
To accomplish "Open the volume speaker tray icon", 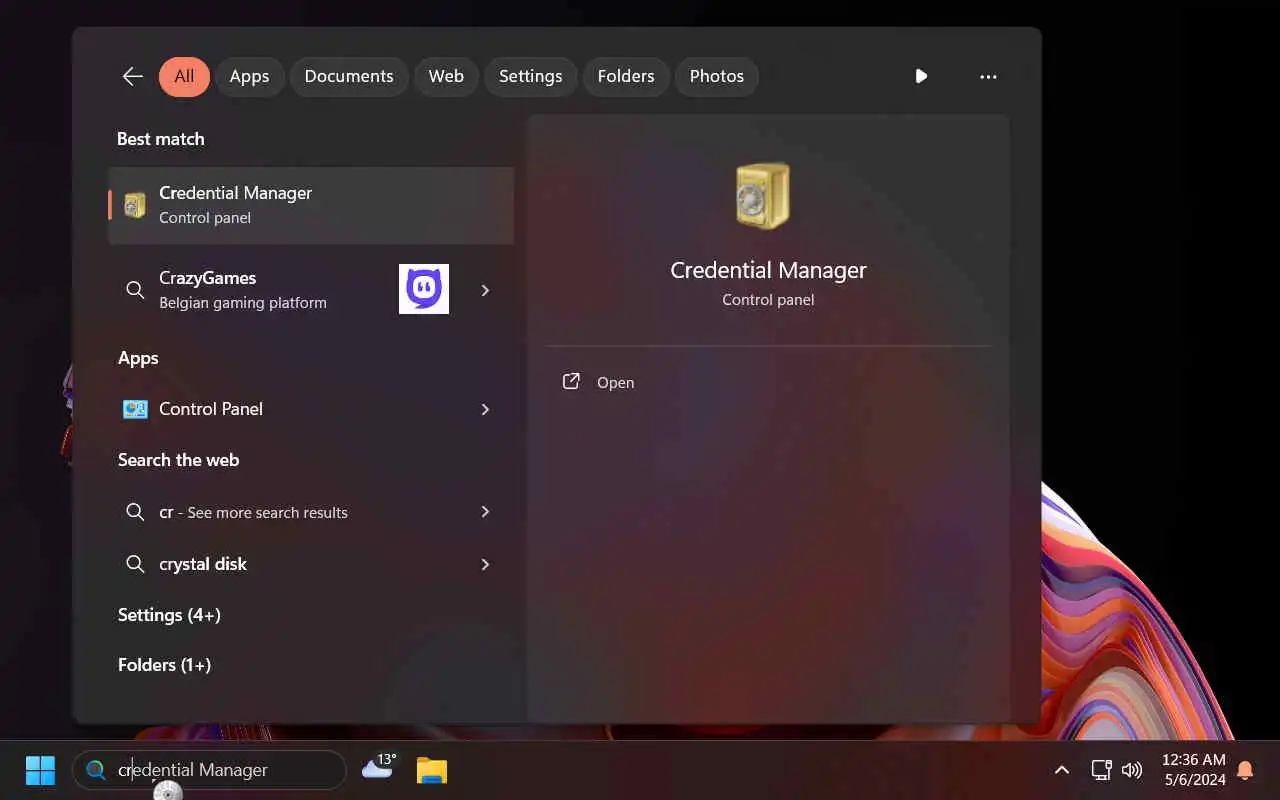I will (x=1132, y=770).
